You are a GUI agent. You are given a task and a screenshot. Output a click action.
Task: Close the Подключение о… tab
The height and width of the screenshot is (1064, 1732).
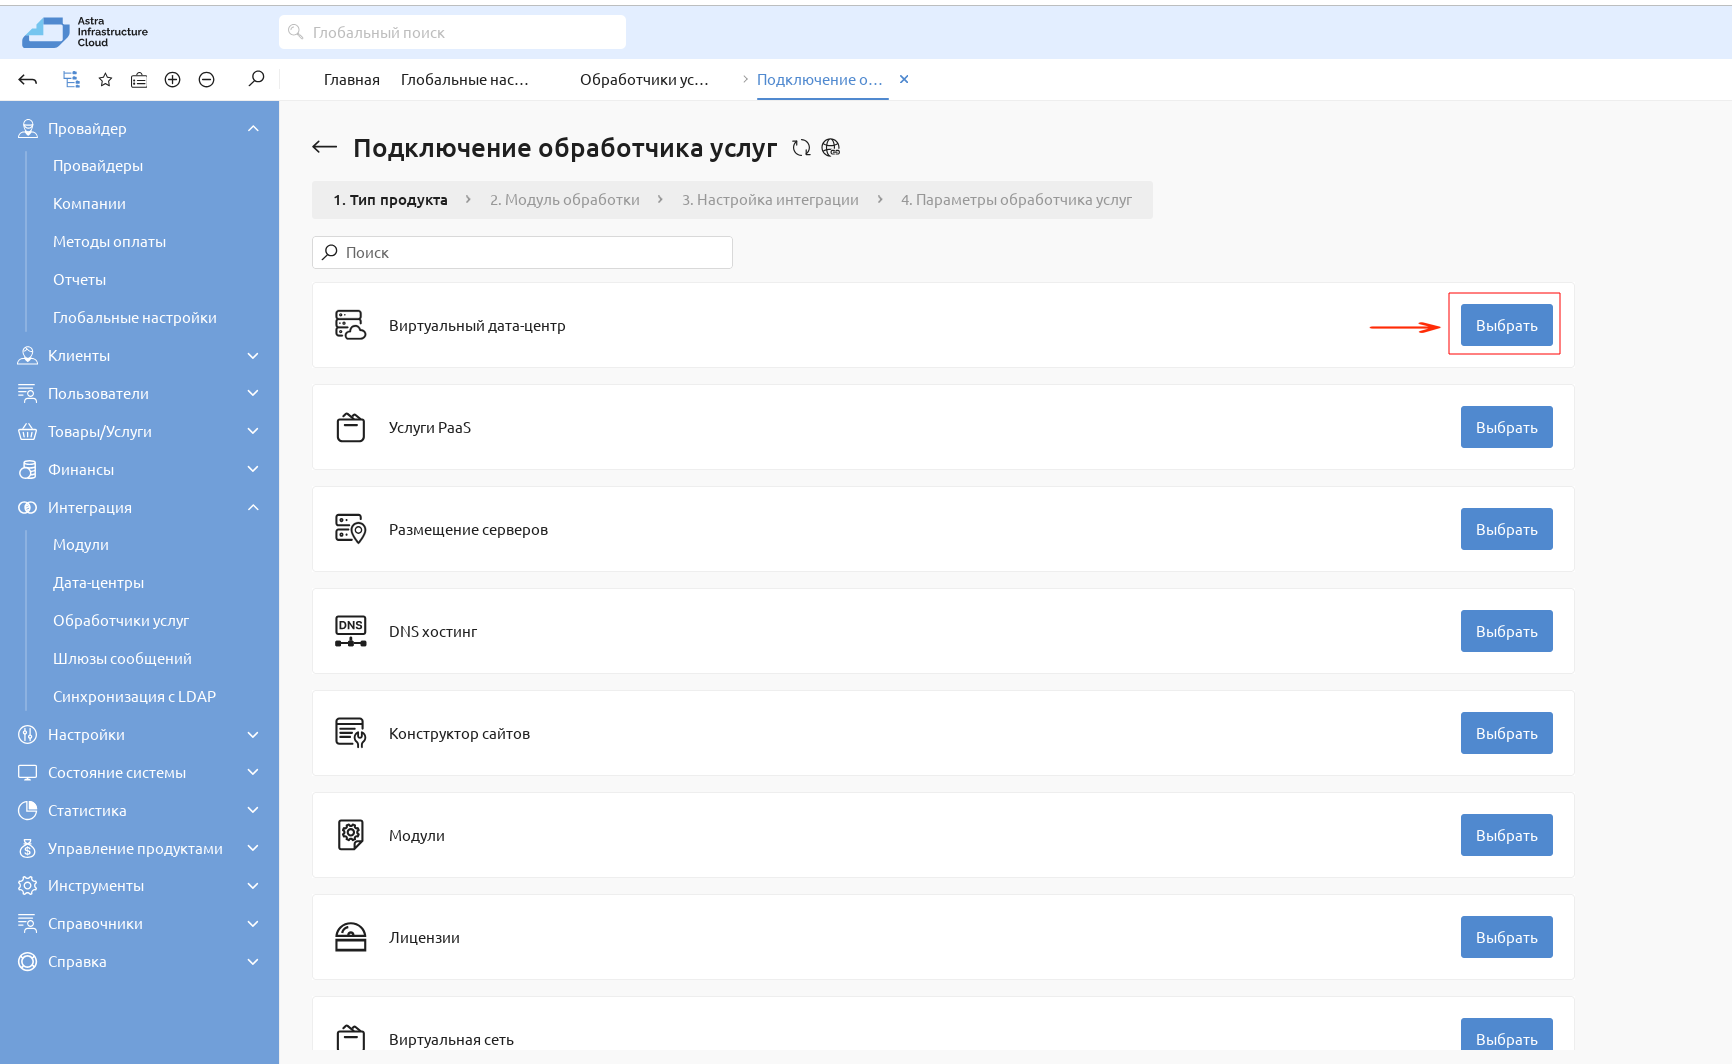click(904, 79)
